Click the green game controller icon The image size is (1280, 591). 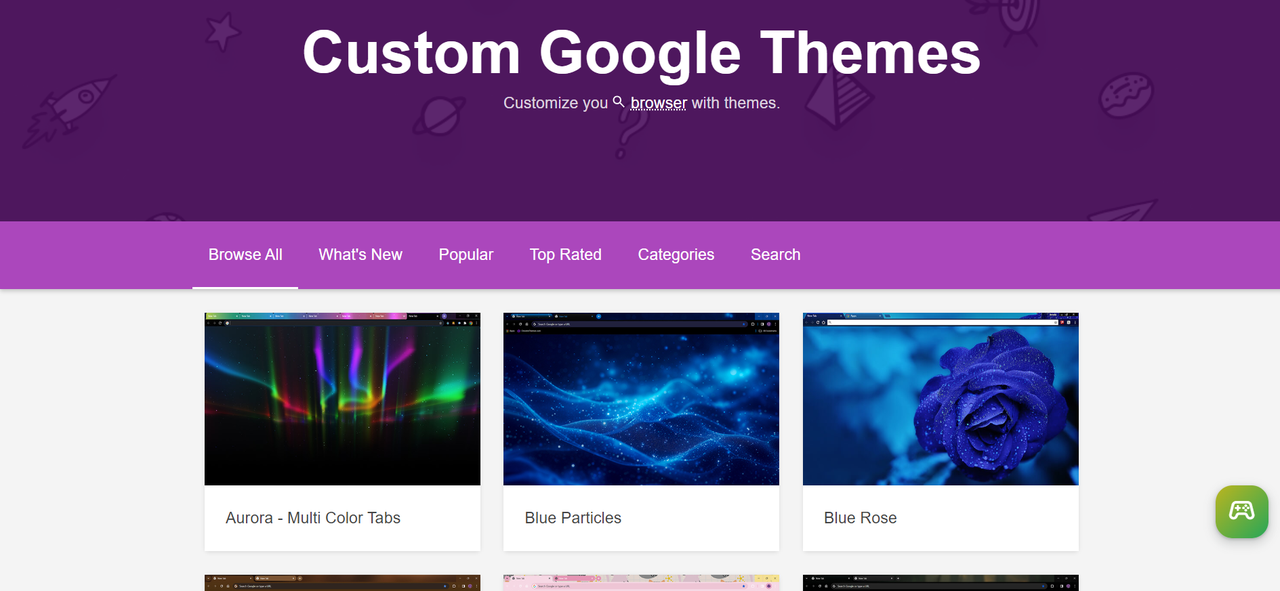tap(1241, 511)
